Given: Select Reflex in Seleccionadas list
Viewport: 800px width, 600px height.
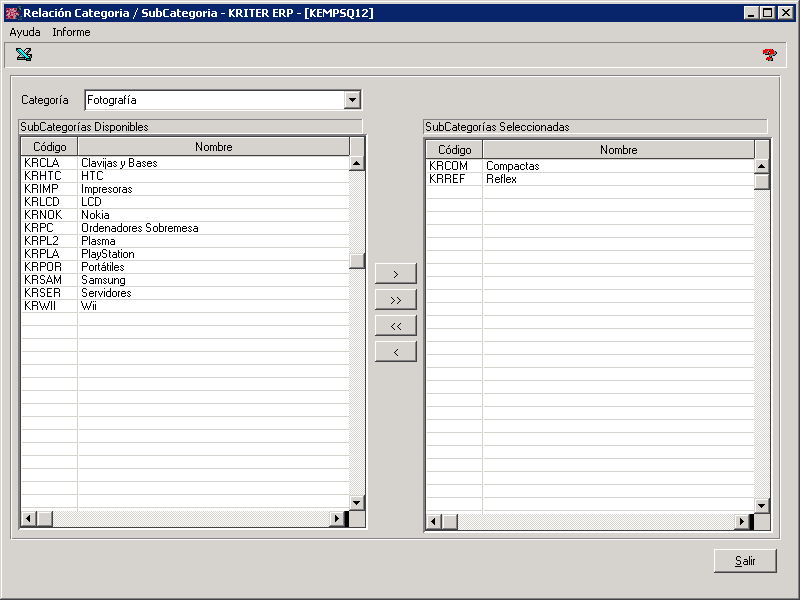Looking at the screenshot, I should click(x=590, y=179).
